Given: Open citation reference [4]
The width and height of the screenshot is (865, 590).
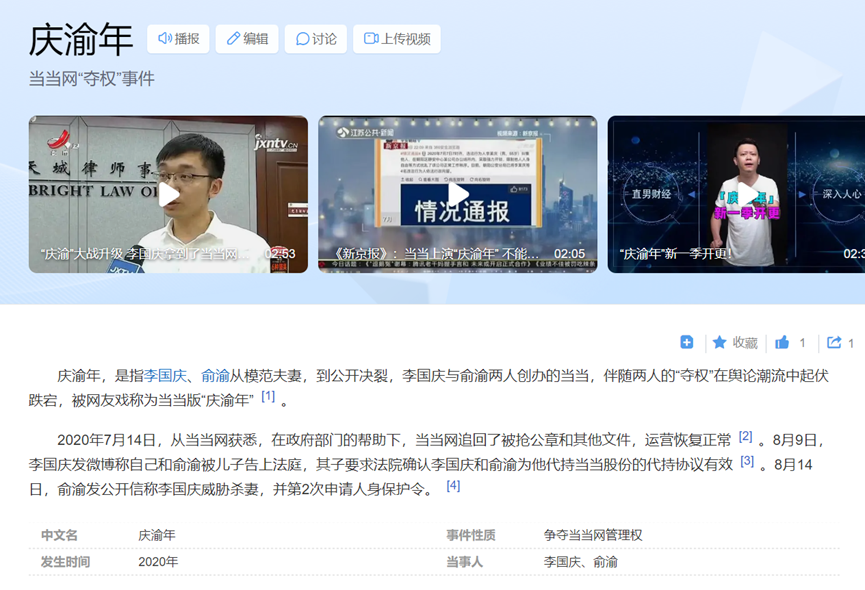Looking at the screenshot, I should click(453, 485).
